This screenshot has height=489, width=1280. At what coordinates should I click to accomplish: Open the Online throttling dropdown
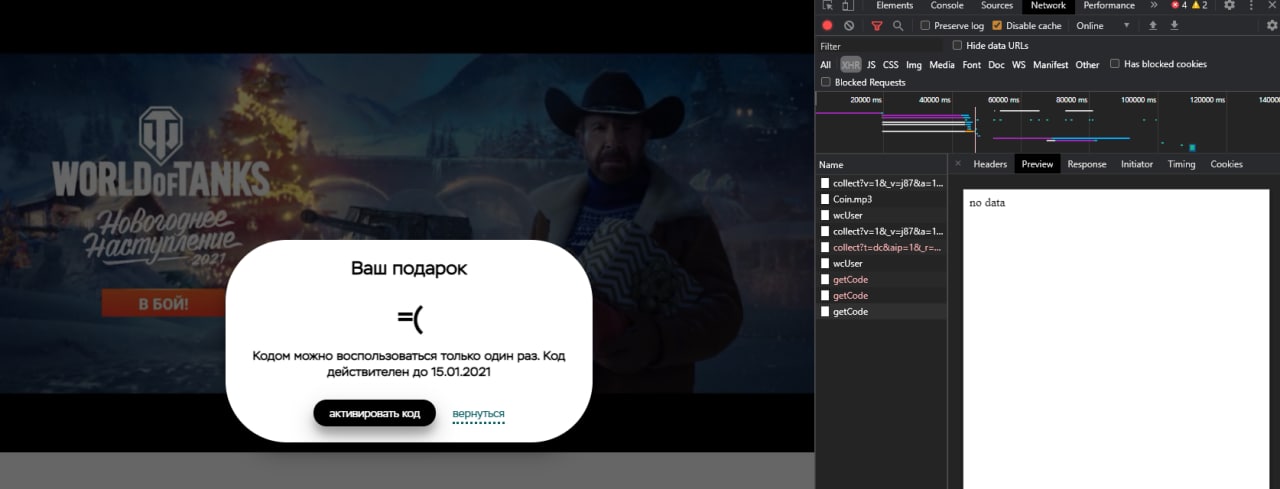[x=1103, y=26]
